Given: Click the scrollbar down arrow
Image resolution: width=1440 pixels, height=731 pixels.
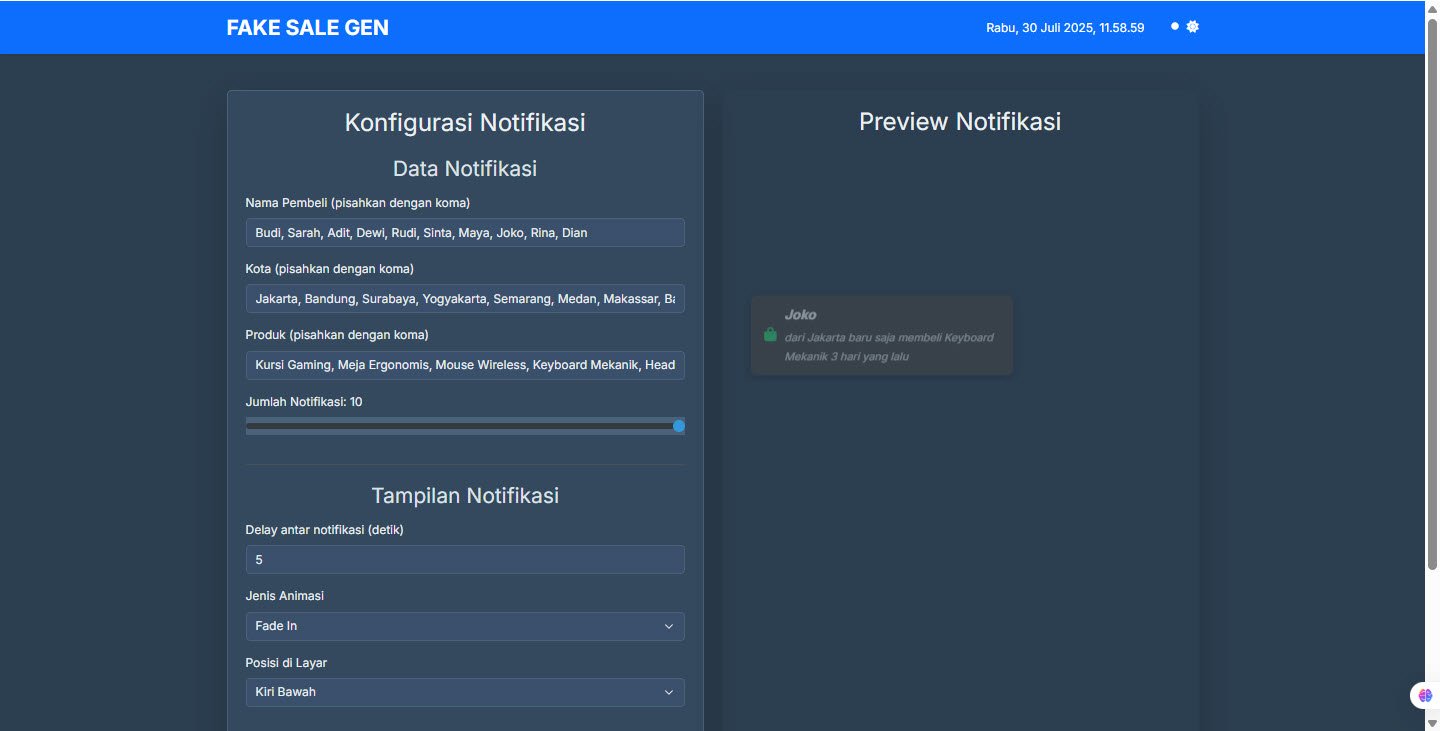Looking at the screenshot, I should (x=1432, y=722).
